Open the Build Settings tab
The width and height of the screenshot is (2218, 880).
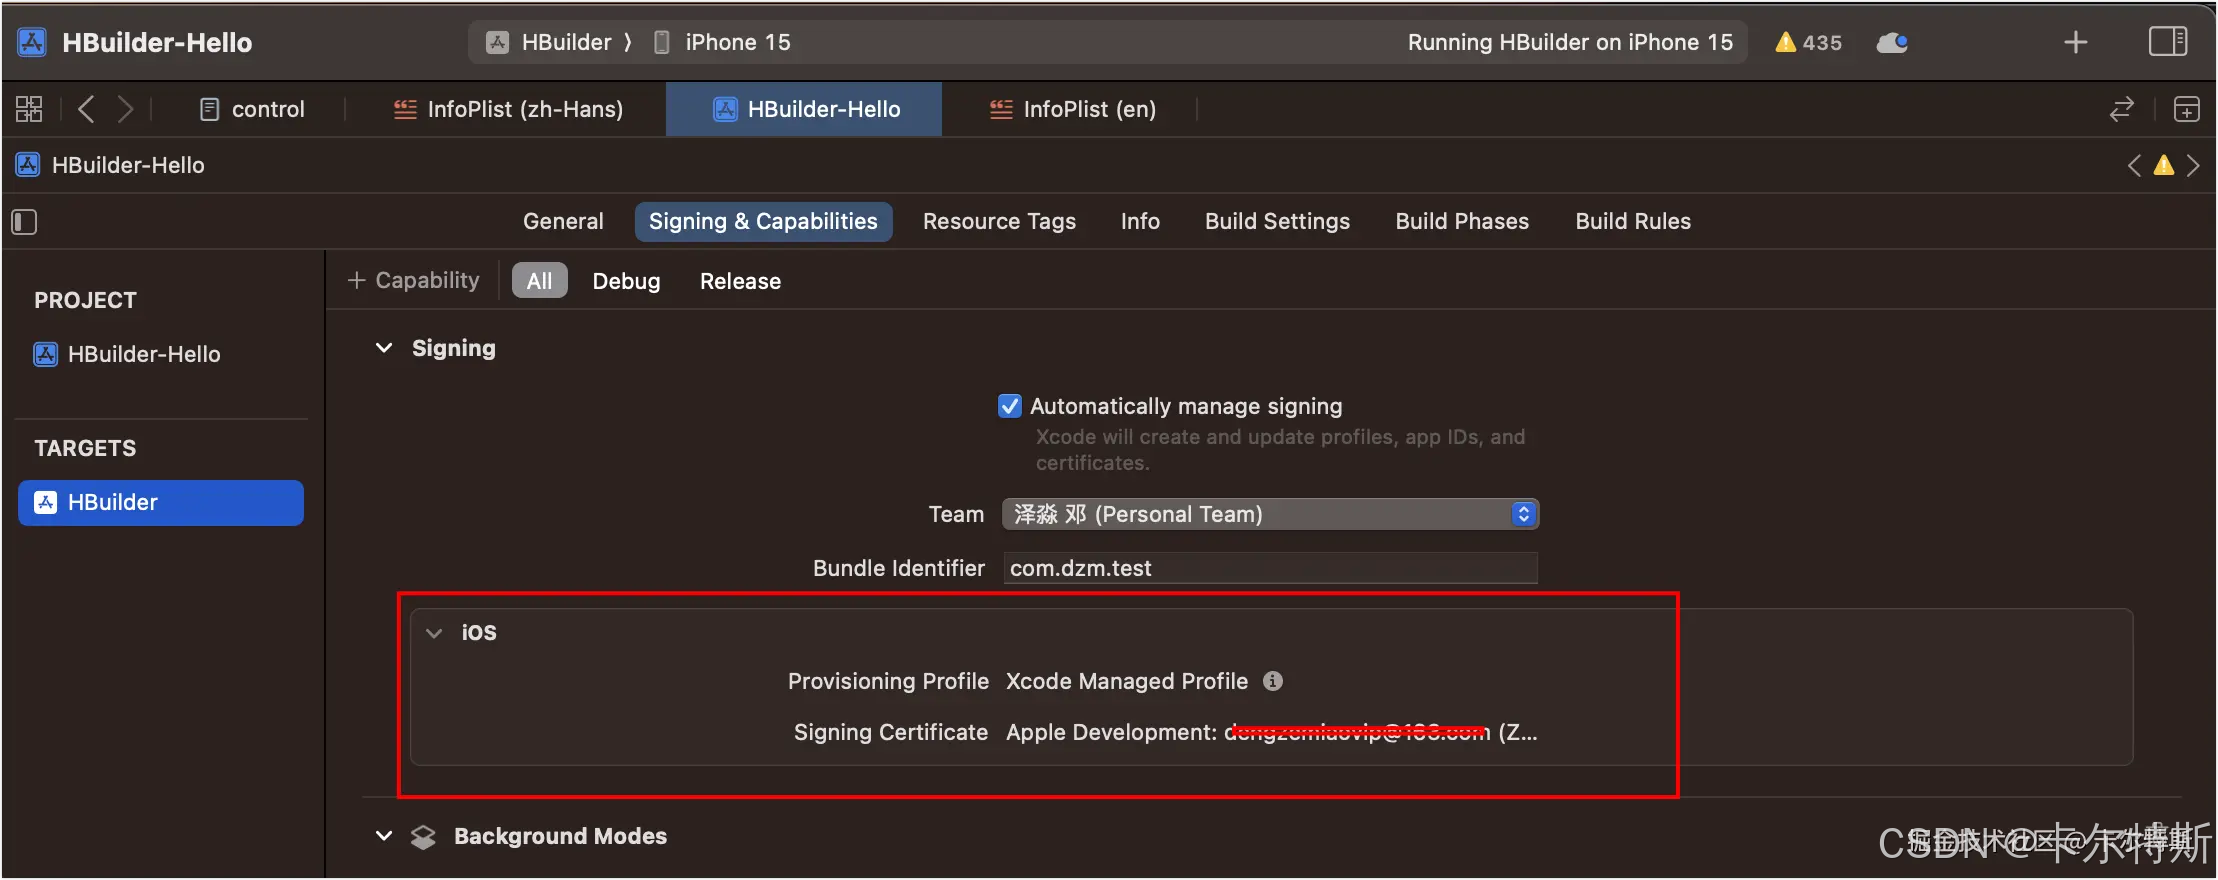[1277, 221]
